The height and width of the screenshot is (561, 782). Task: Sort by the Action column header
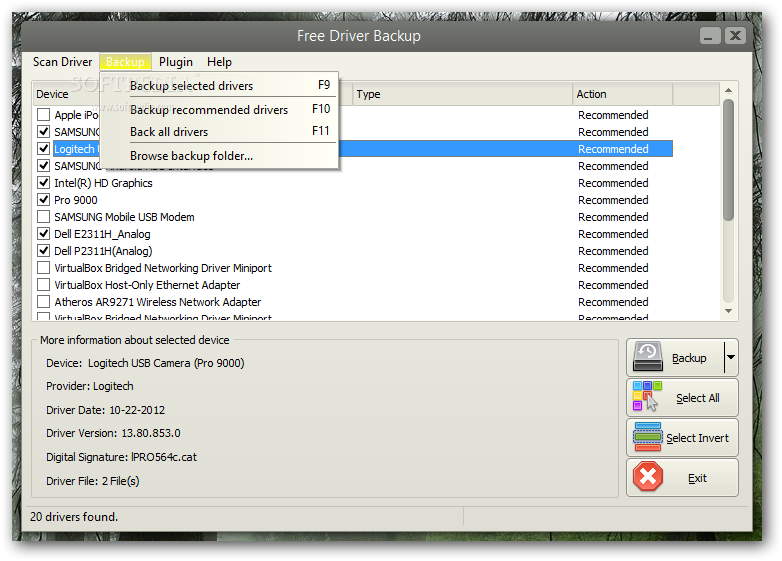(622, 94)
